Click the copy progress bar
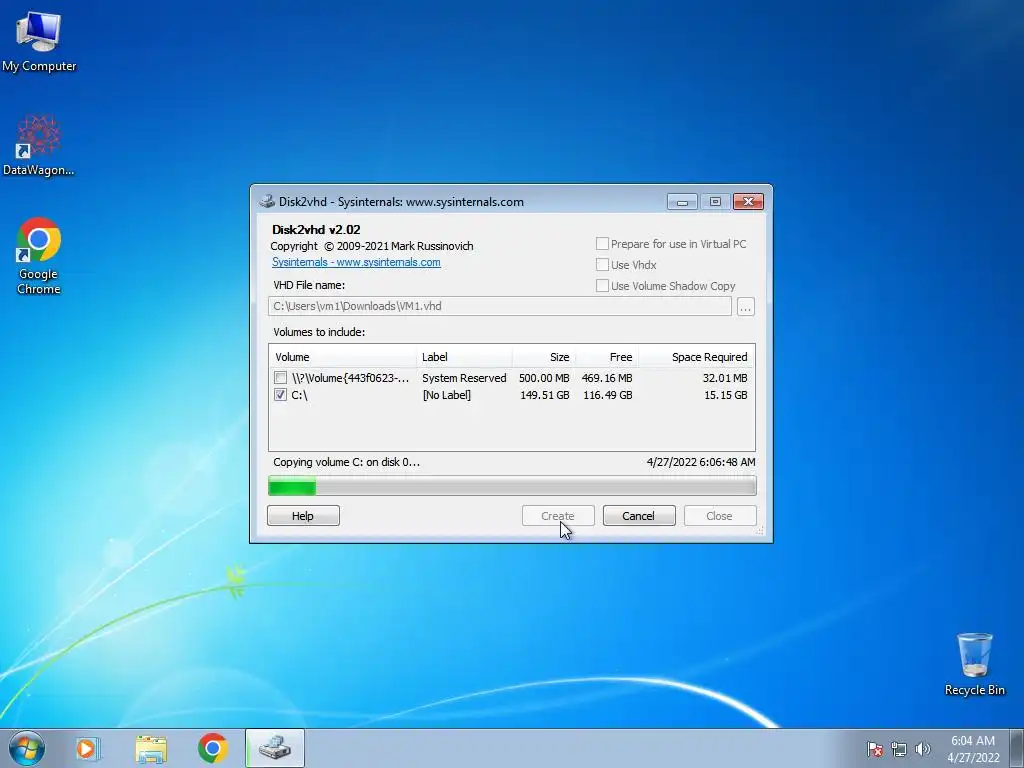Viewport: 1024px width, 768px height. [512, 486]
